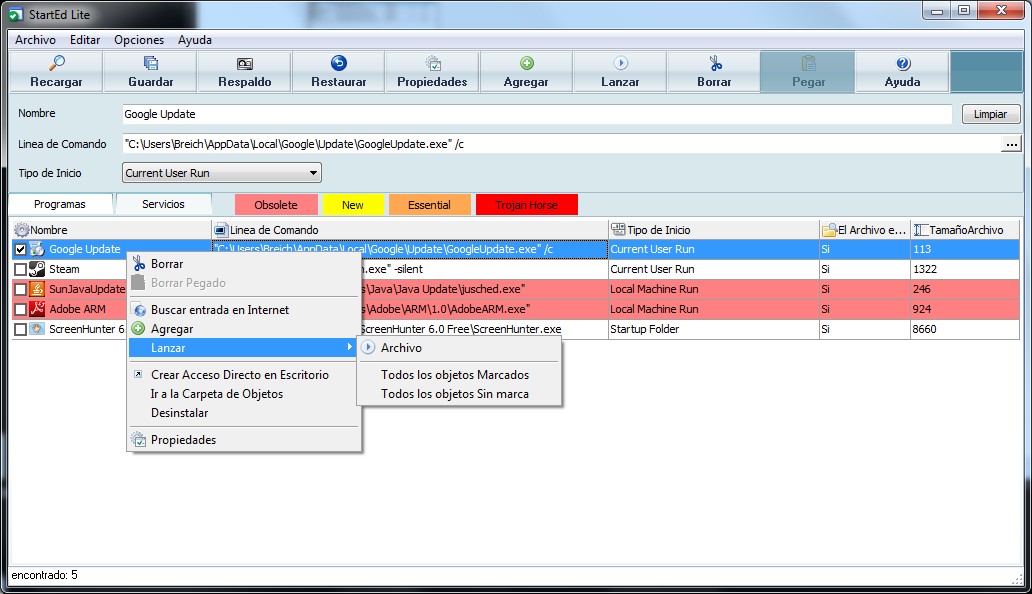Click Startup Folder in ScreenHunter row
1032x594 pixels.
(x=644, y=329)
